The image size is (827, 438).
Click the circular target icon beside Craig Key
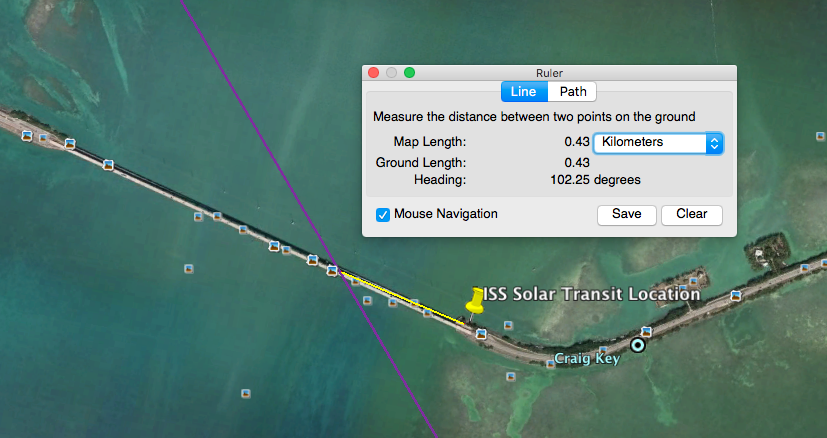pos(638,346)
